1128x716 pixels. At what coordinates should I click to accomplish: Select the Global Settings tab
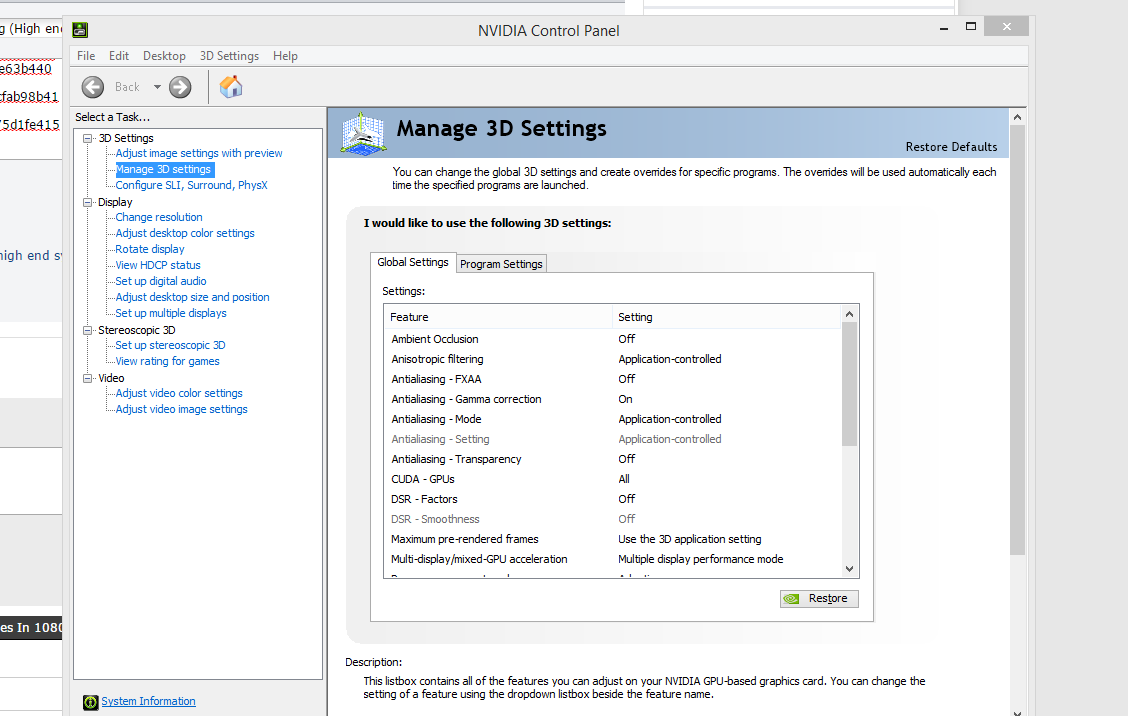tap(413, 262)
